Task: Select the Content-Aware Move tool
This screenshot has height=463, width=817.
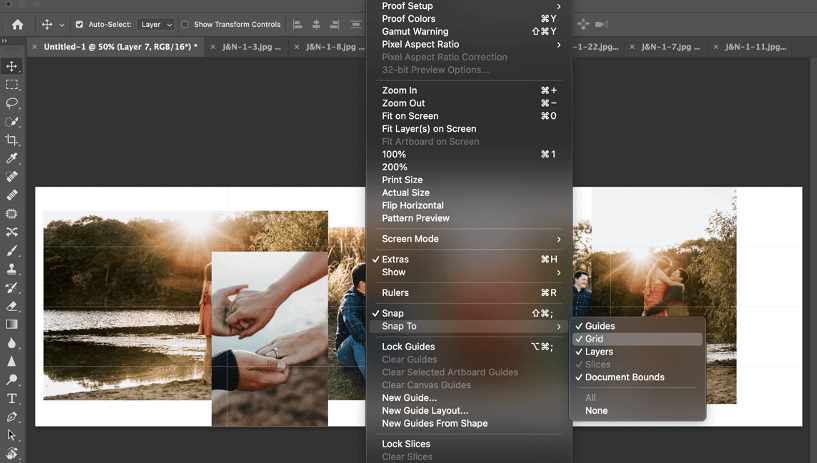Action: pyautogui.click(x=11, y=232)
